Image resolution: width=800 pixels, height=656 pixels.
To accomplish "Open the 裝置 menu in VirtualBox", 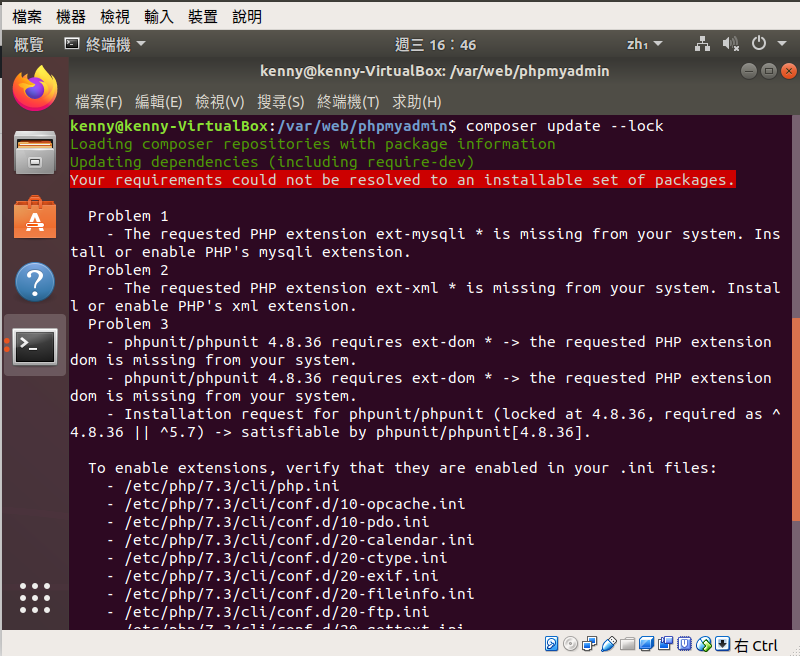I will (203, 17).
